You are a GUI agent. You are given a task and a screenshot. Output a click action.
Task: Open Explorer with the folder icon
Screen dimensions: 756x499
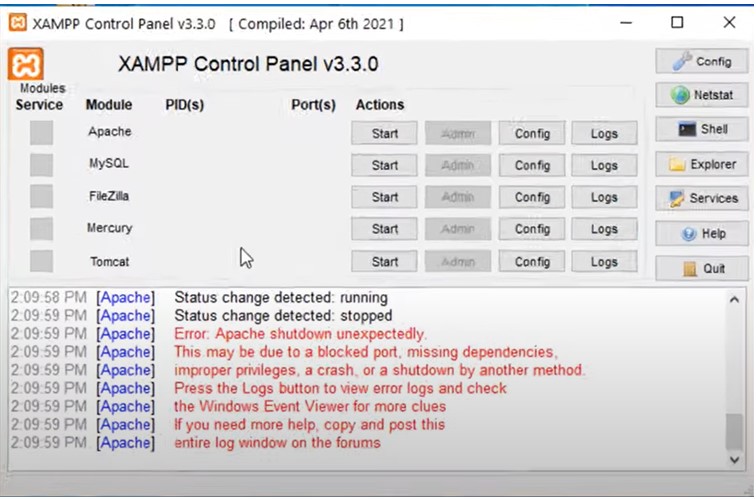[702, 164]
